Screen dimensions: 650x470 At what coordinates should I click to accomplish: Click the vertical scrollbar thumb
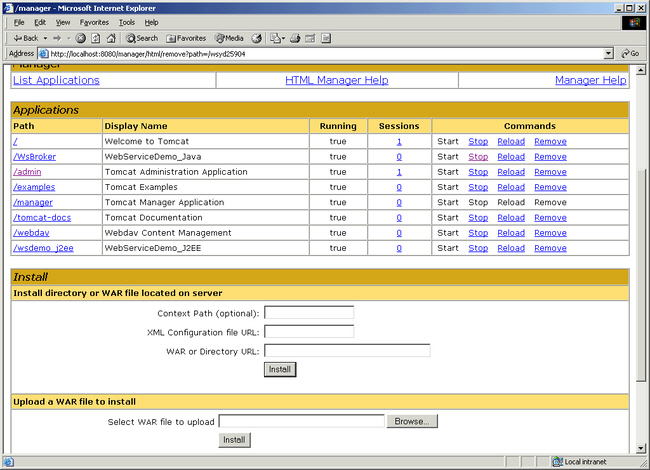[641, 275]
